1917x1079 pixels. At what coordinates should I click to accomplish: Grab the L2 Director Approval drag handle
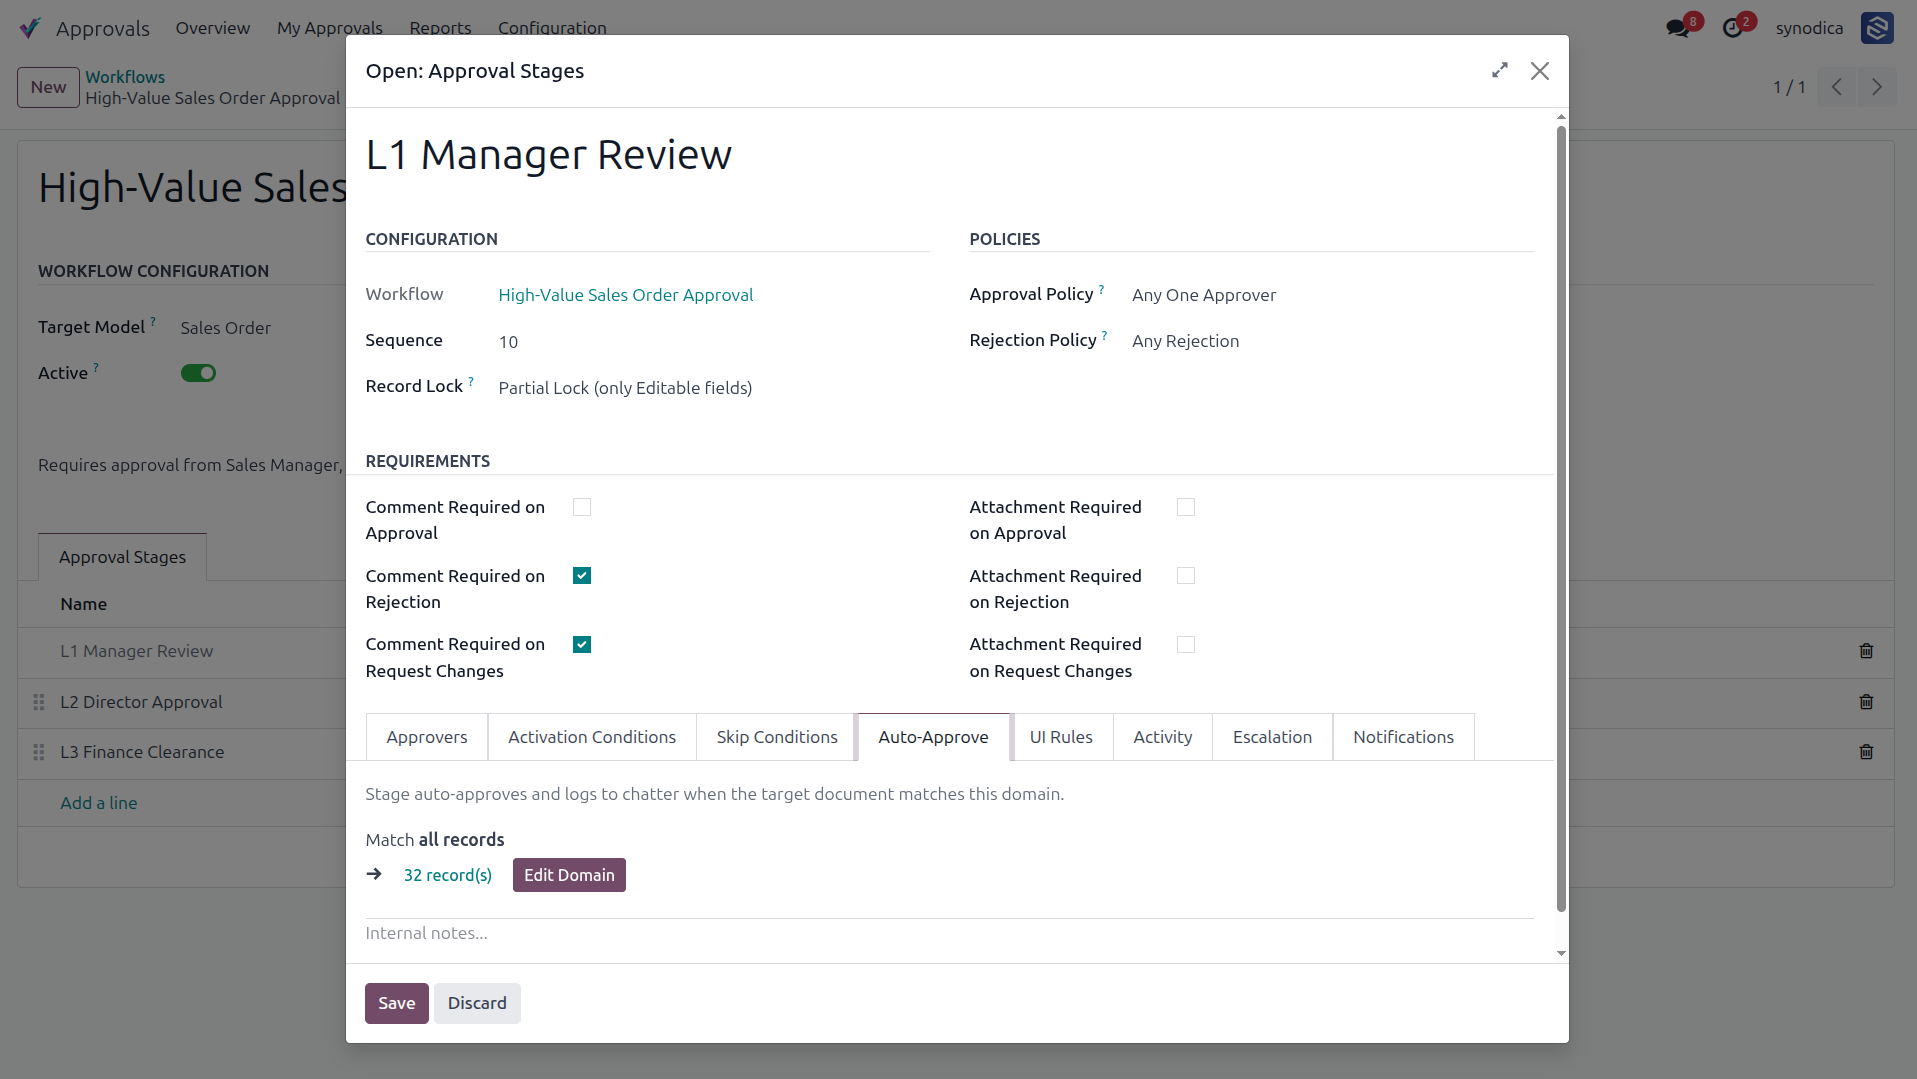(39, 702)
